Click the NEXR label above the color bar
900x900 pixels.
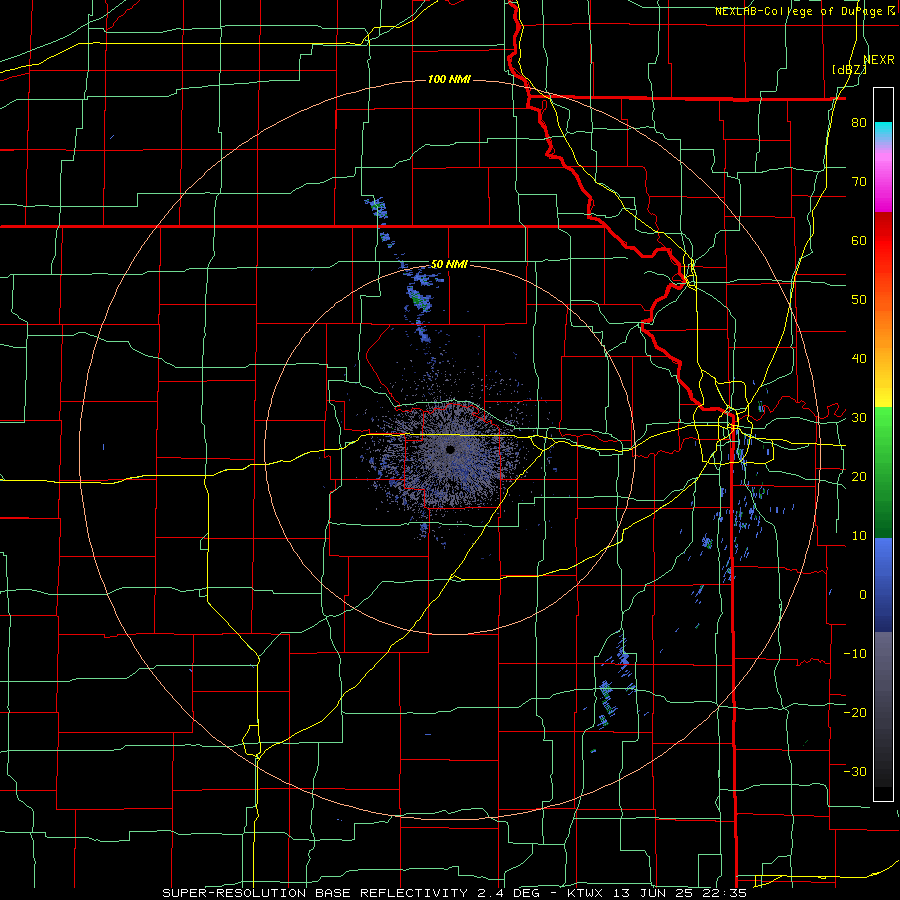tap(879, 60)
